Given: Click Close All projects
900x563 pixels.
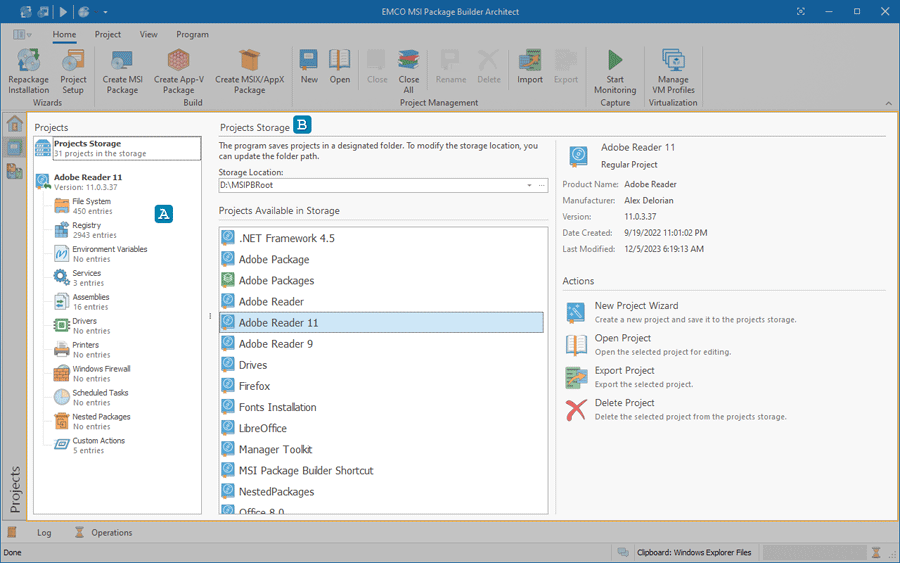Looking at the screenshot, I should (x=409, y=72).
